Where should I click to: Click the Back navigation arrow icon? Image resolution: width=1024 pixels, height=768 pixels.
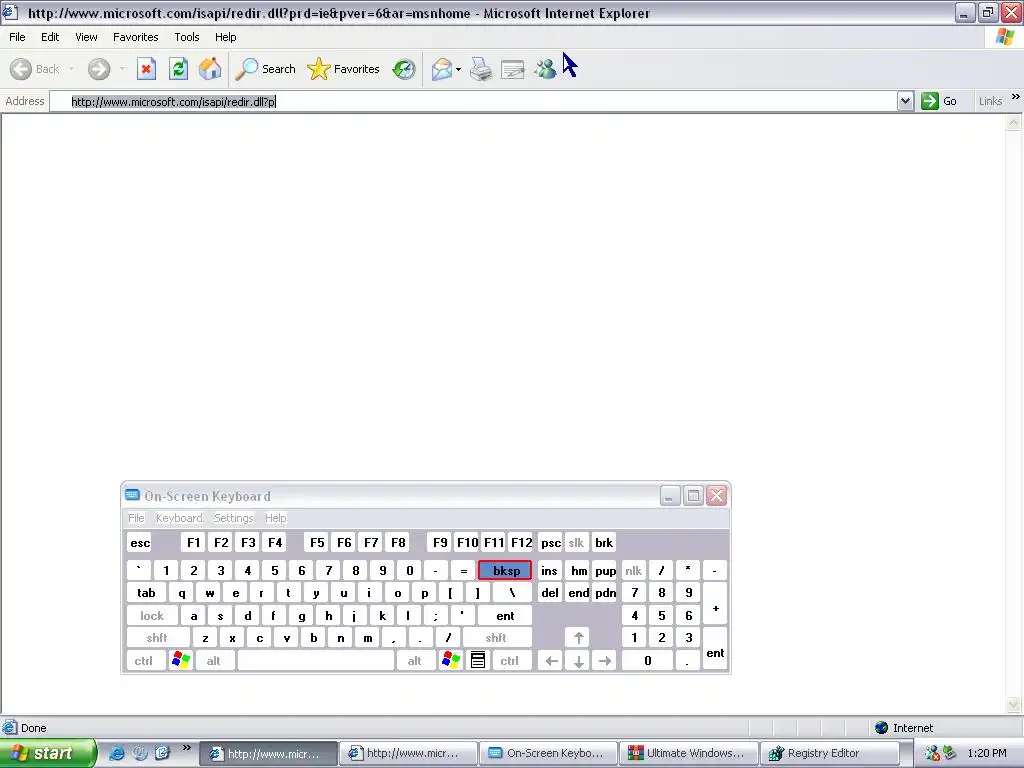[21, 69]
